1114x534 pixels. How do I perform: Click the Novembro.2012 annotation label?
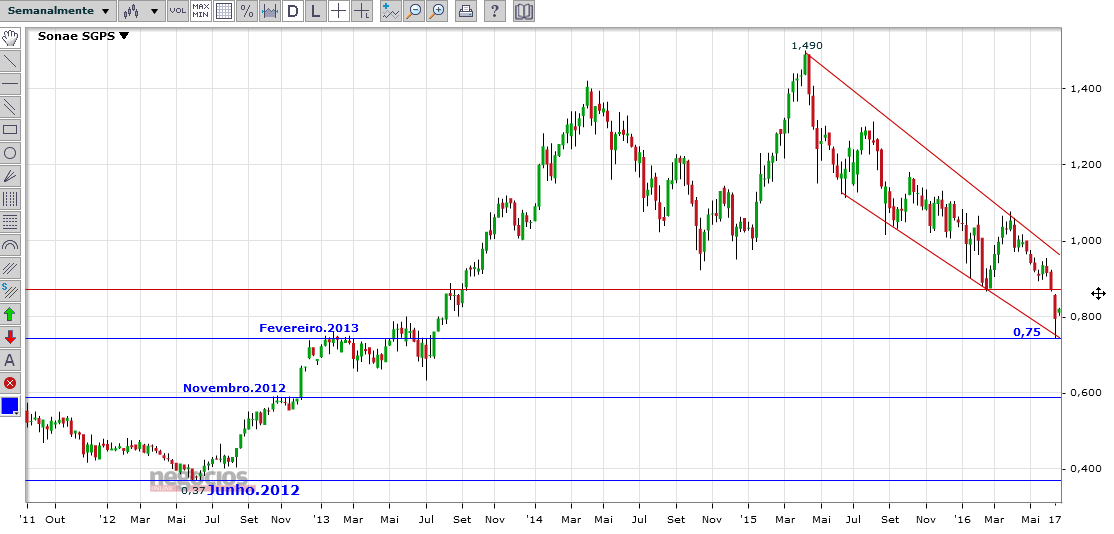[x=234, y=388]
